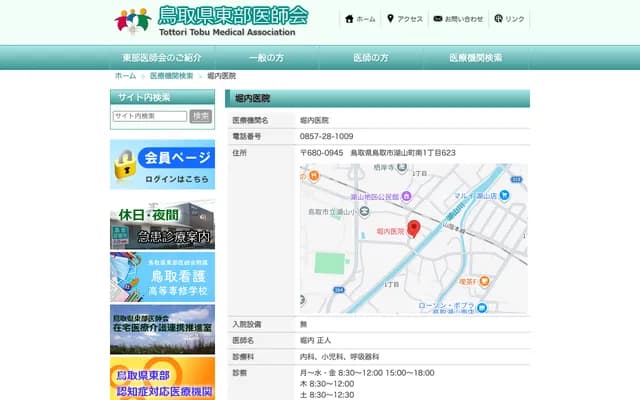Open the 医師の方 menu
The width and height of the screenshot is (640, 400).
pyautogui.click(x=371, y=58)
